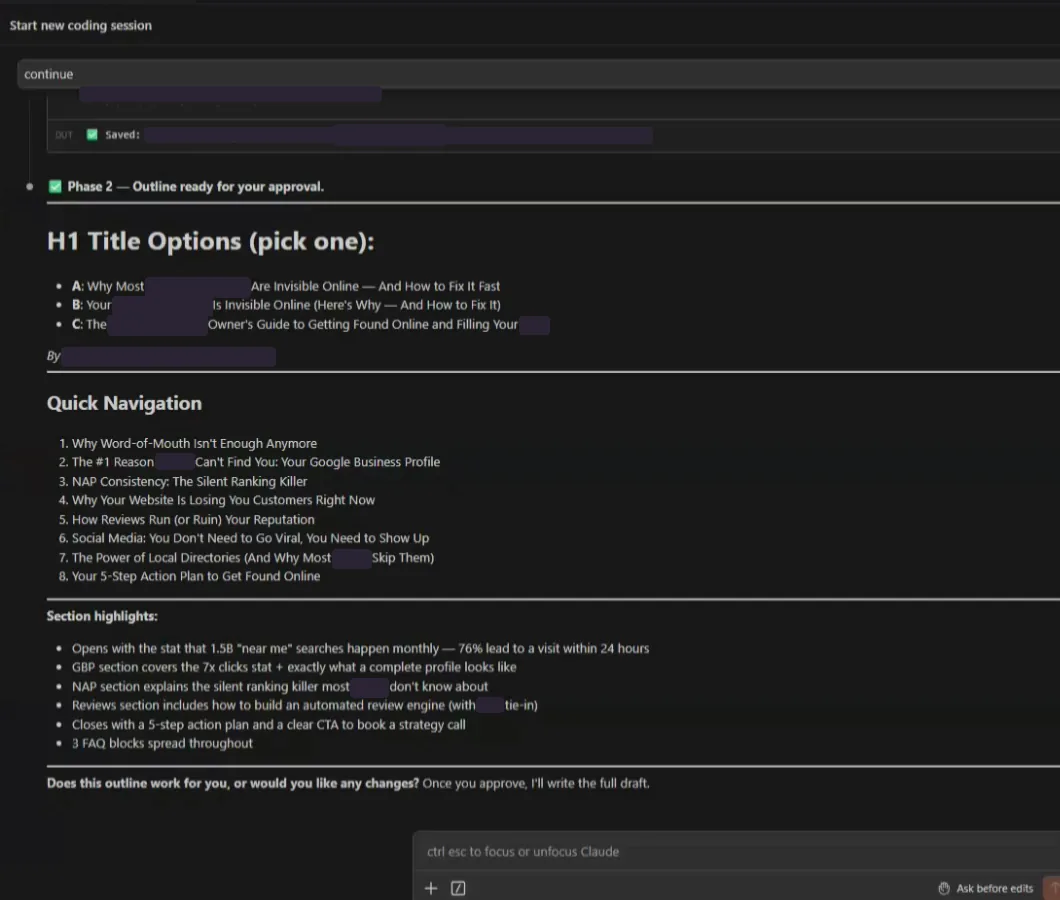Click the 'continue' prompt field
The width and height of the screenshot is (1060, 900).
(x=539, y=74)
